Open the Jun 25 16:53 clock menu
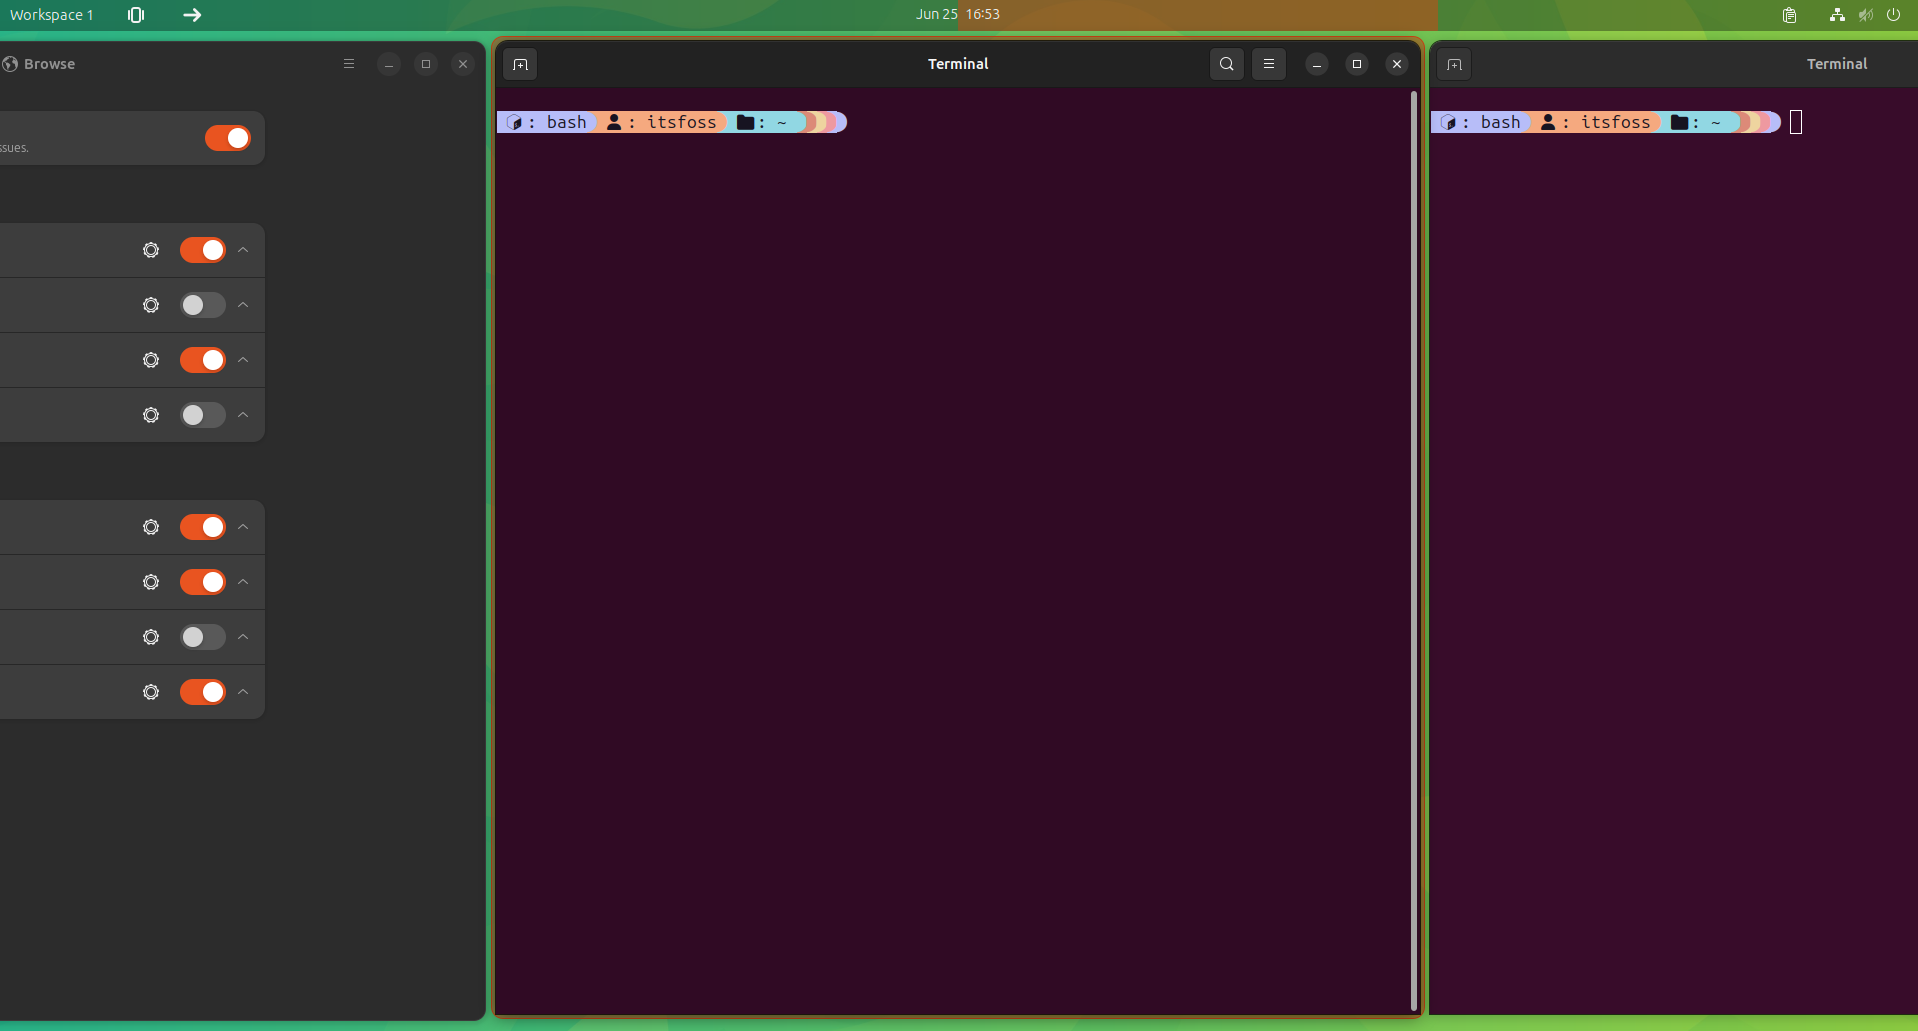1918x1031 pixels. pyautogui.click(x=957, y=14)
